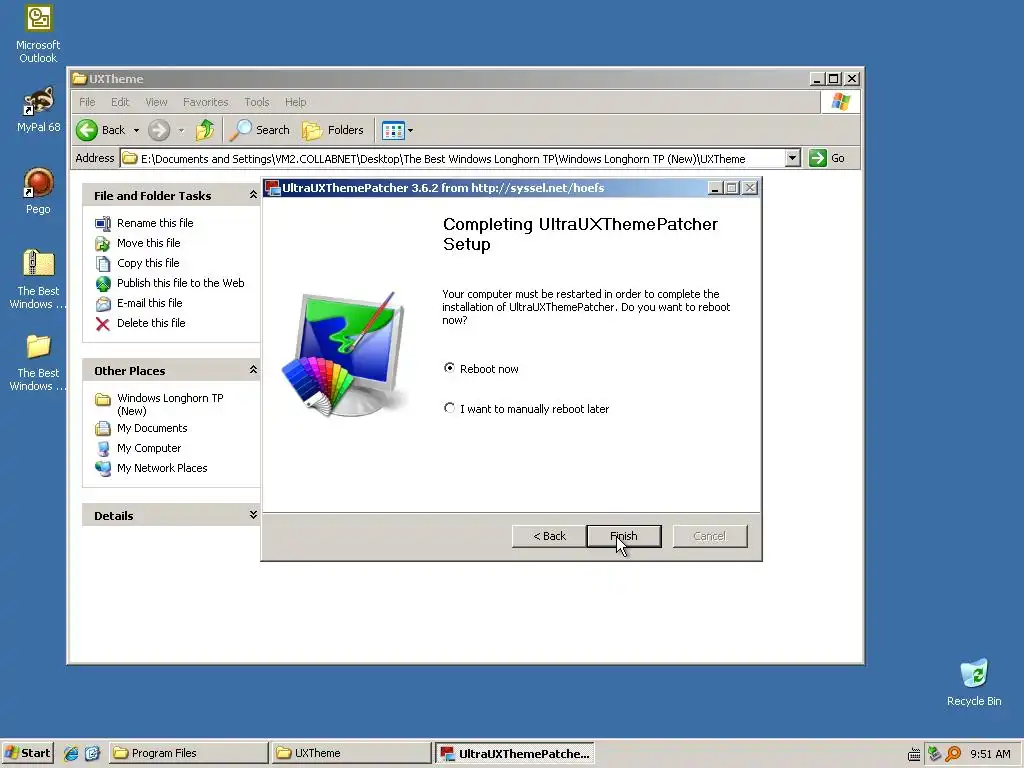1024x768 pixels.
Task: Click the 9:51 AM system clock
Action: pyautogui.click(x=990, y=754)
